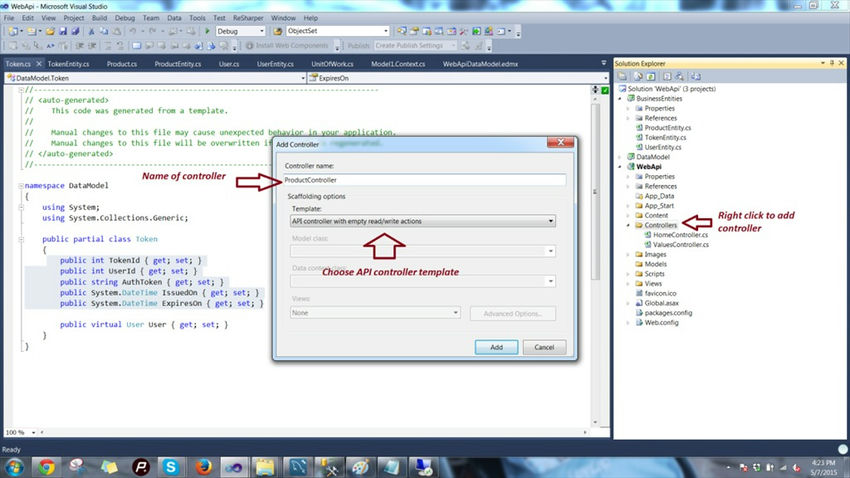Click the Save All toolbar icon
Image resolution: width=850 pixels, height=478 pixels.
(x=75, y=31)
